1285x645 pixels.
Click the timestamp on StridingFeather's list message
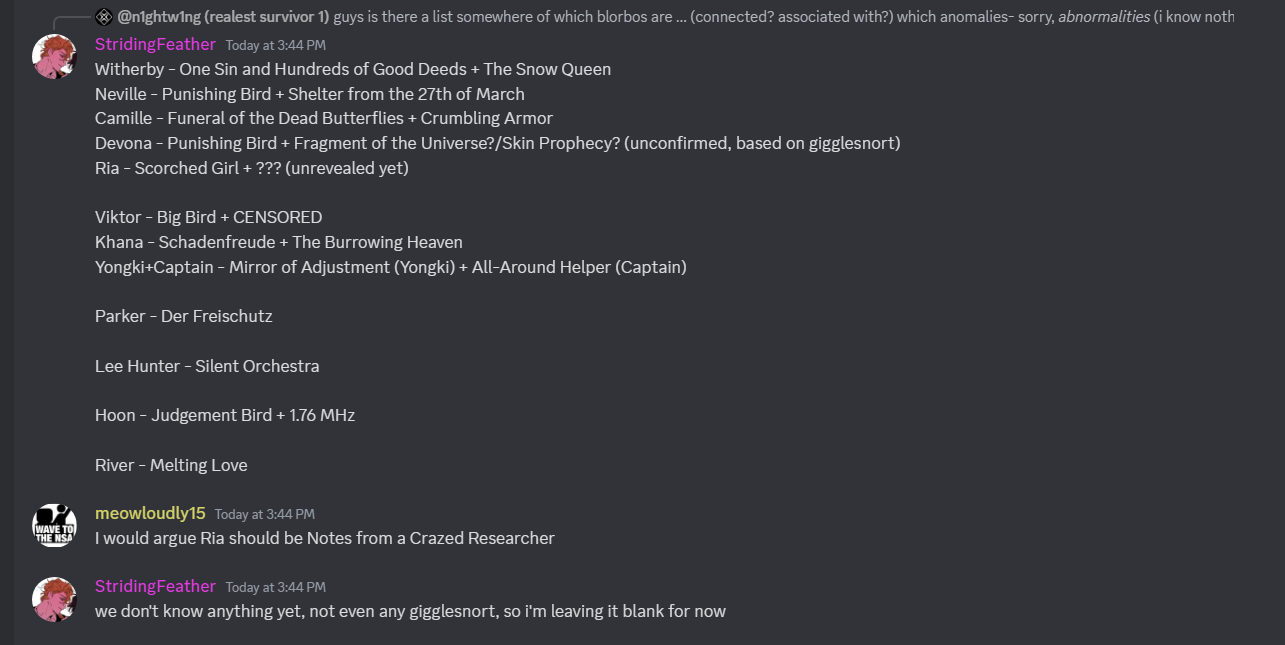[x=275, y=45]
